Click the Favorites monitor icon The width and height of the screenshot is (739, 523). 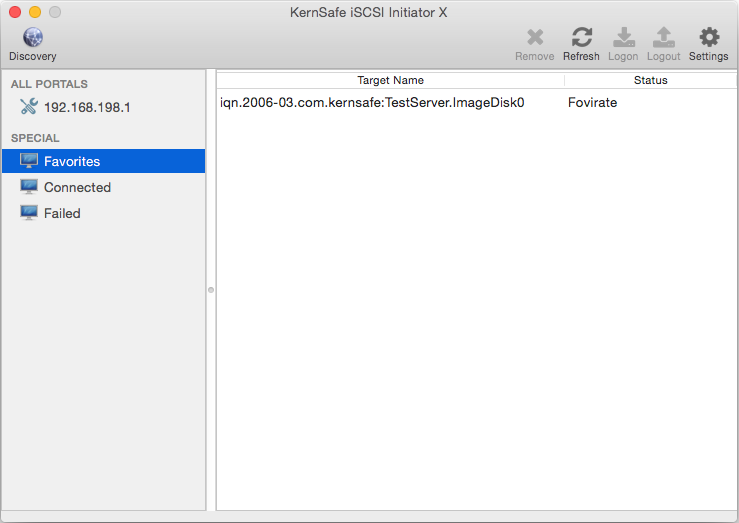(29, 161)
